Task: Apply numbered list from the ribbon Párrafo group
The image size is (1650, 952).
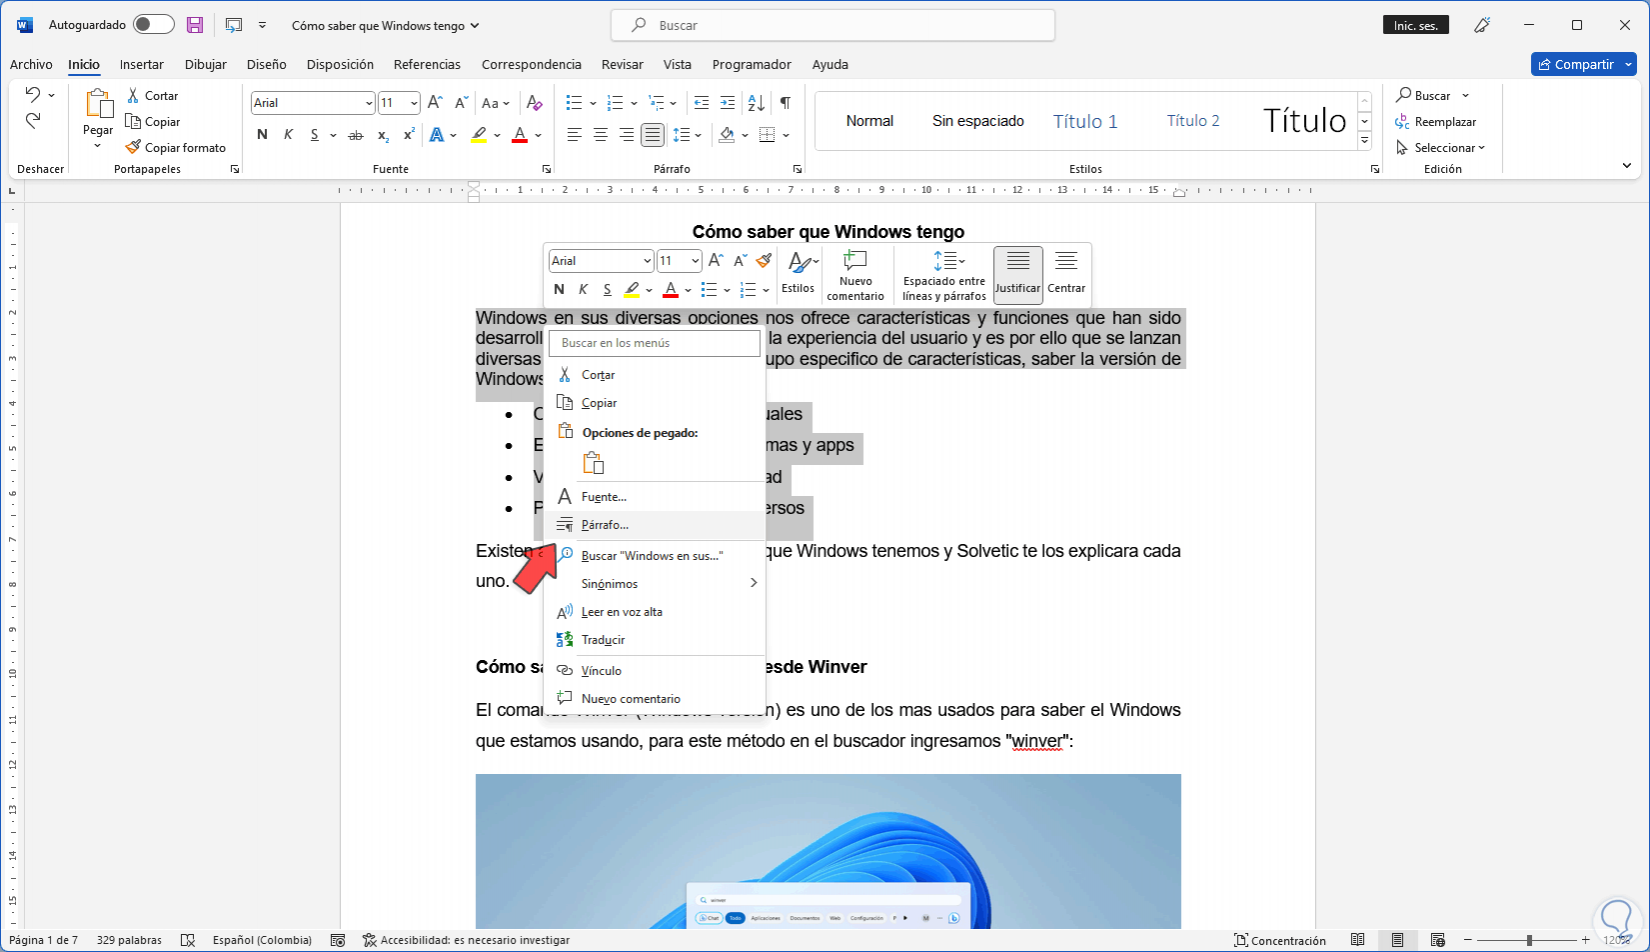Action: tap(615, 102)
